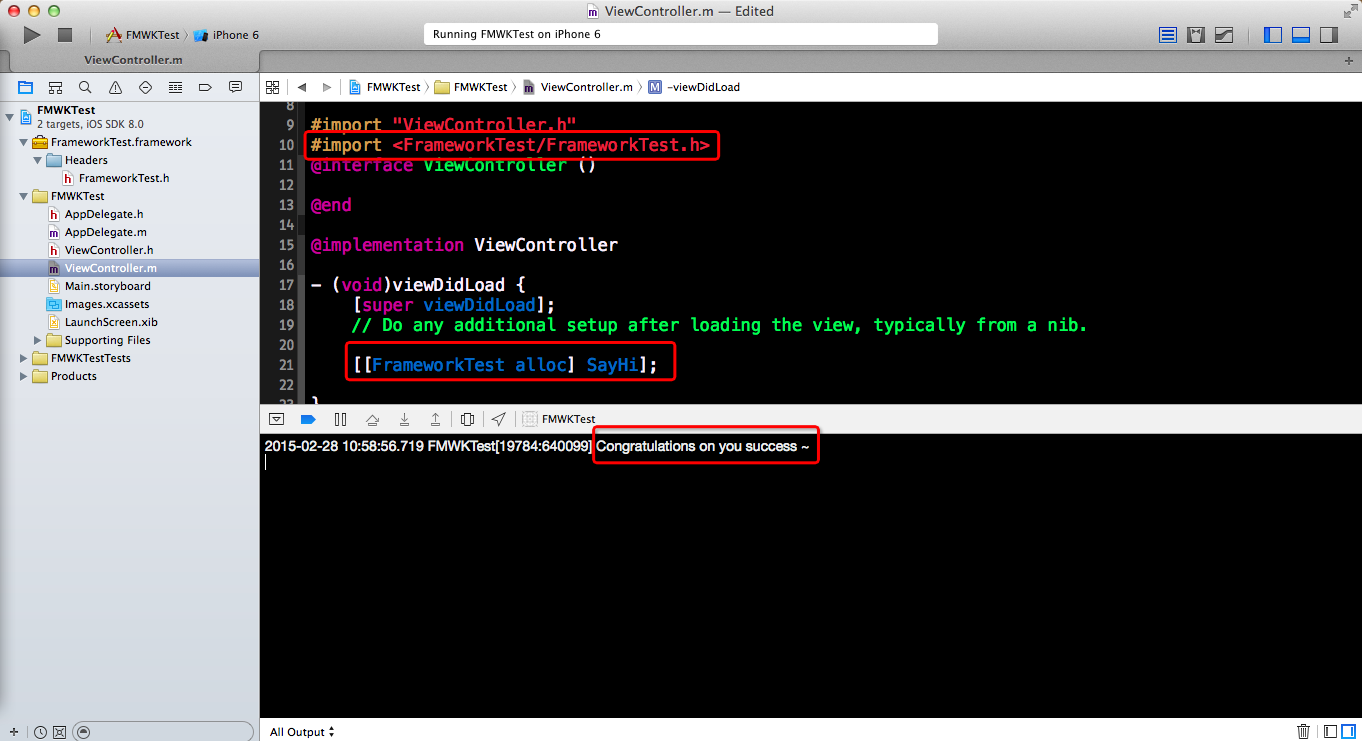Image resolution: width=1362 pixels, height=741 pixels.
Task: Click the FMWKTest project in jump bar
Action: (385, 87)
